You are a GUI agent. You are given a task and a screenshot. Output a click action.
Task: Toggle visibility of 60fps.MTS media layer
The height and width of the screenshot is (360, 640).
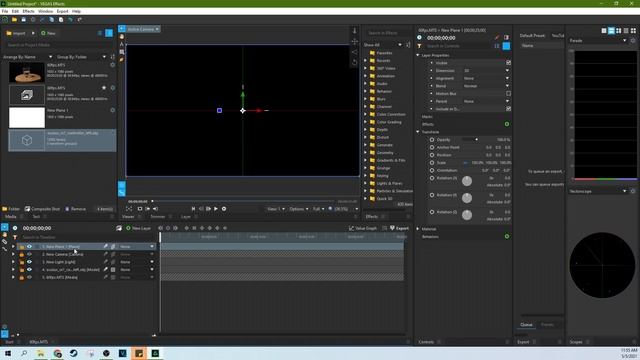(29, 278)
